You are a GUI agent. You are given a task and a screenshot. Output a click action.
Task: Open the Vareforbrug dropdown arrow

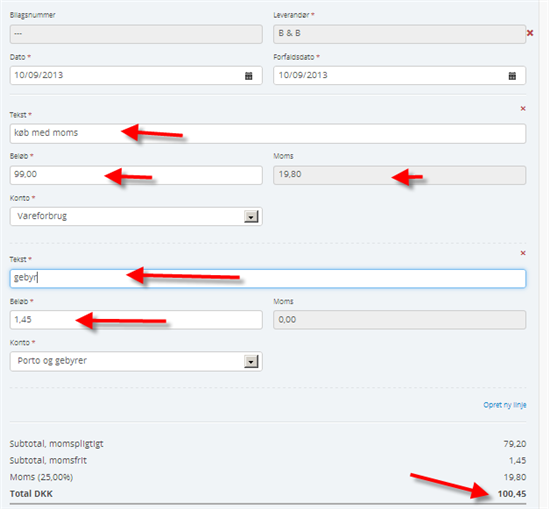coord(251,217)
